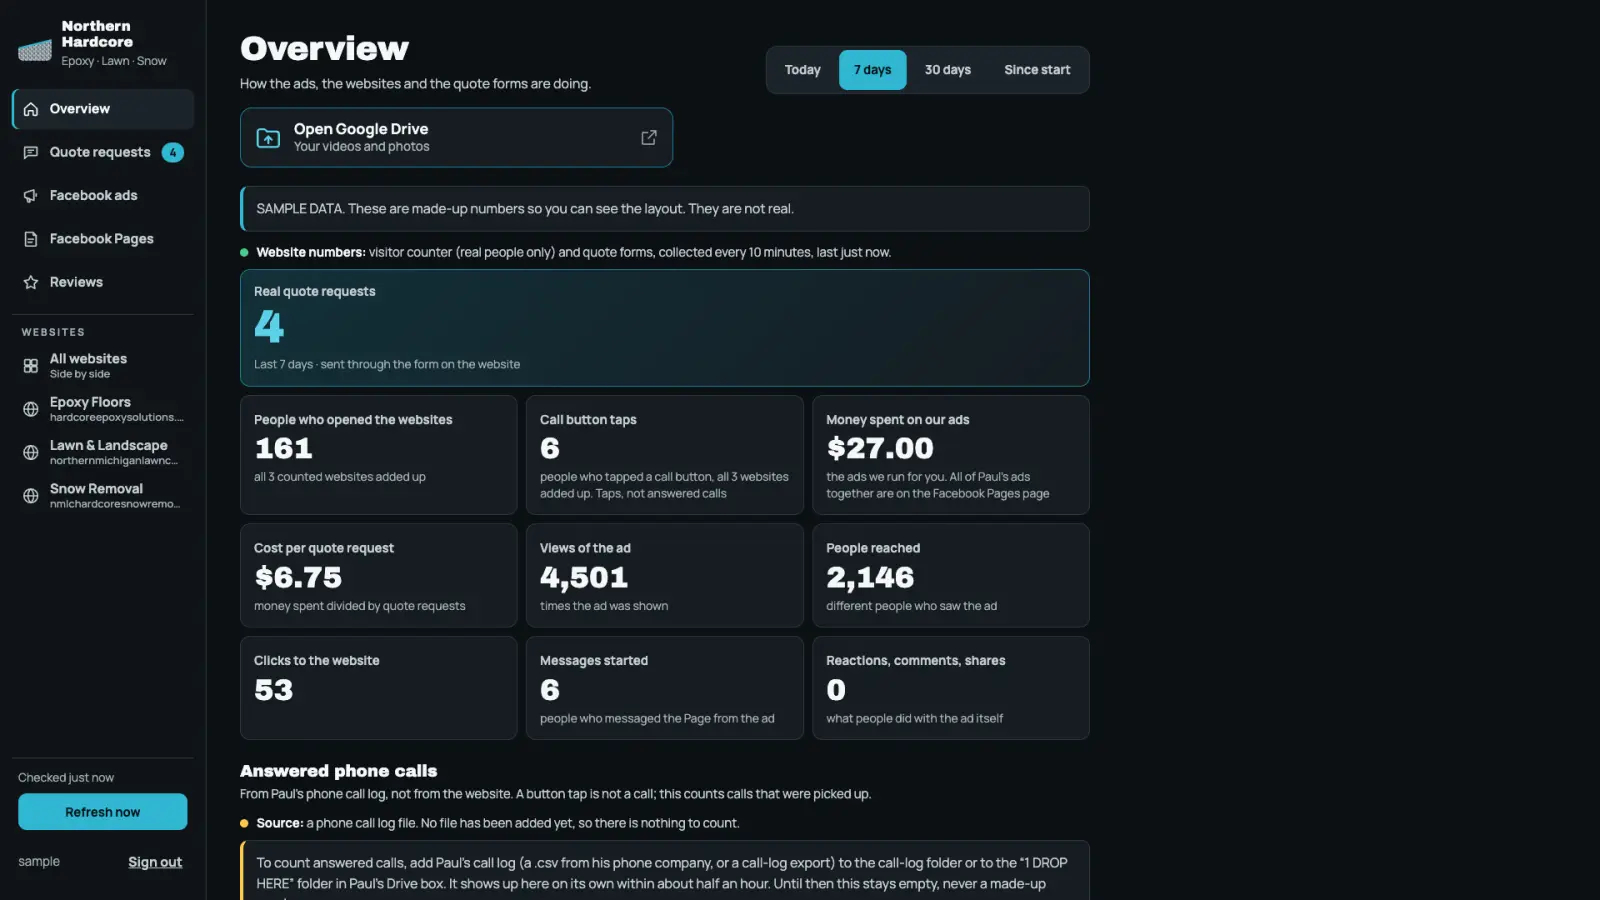Screen dimensions: 1600x900
Task: Click the Facebook ads megaphone icon
Action: point(31,196)
